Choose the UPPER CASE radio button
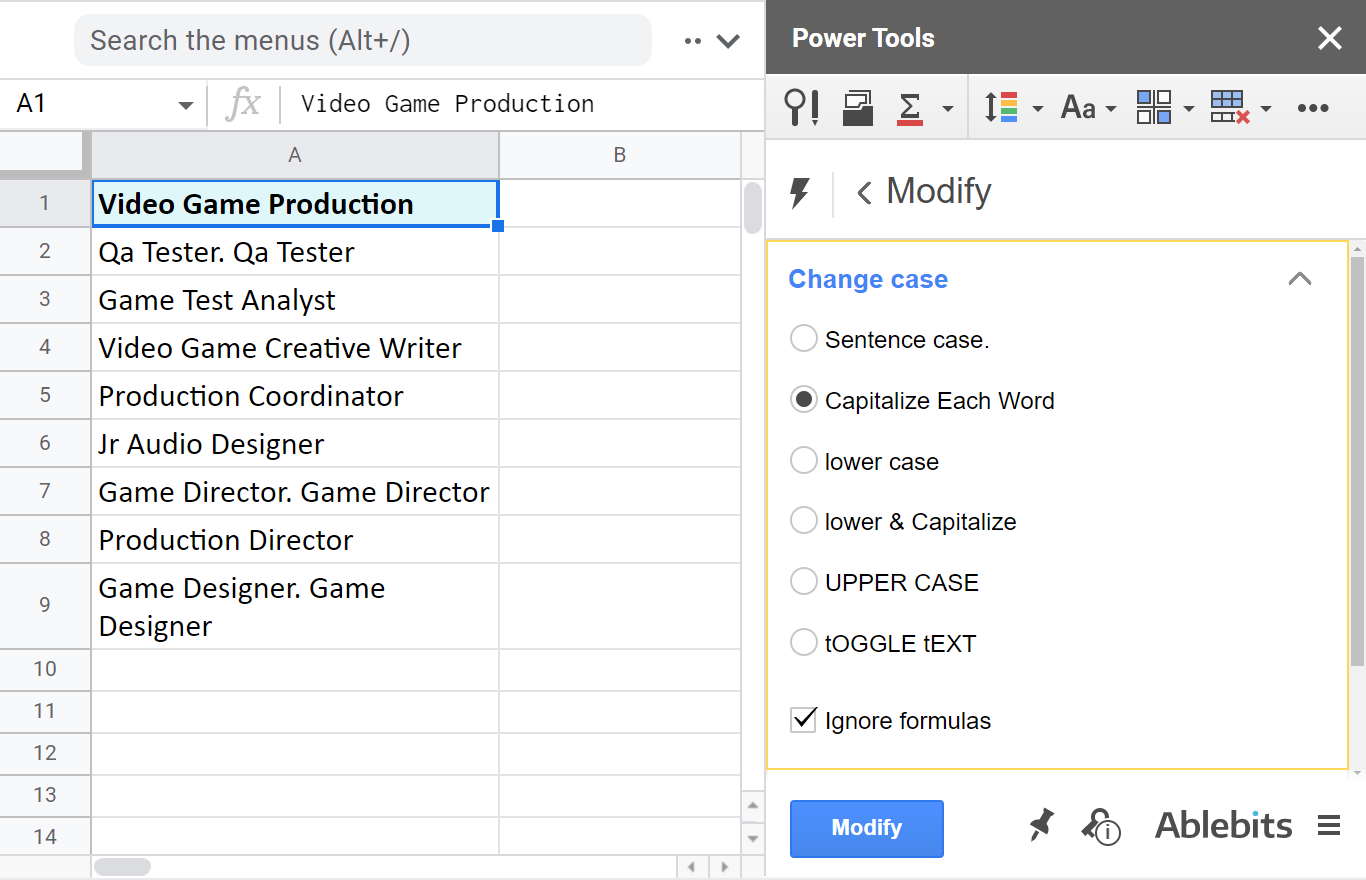The height and width of the screenshot is (880, 1366). pos(803,581)
